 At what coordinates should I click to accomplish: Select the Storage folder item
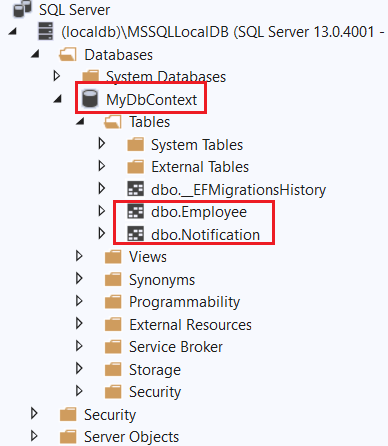pyautogui.click(x=155, y=370)
